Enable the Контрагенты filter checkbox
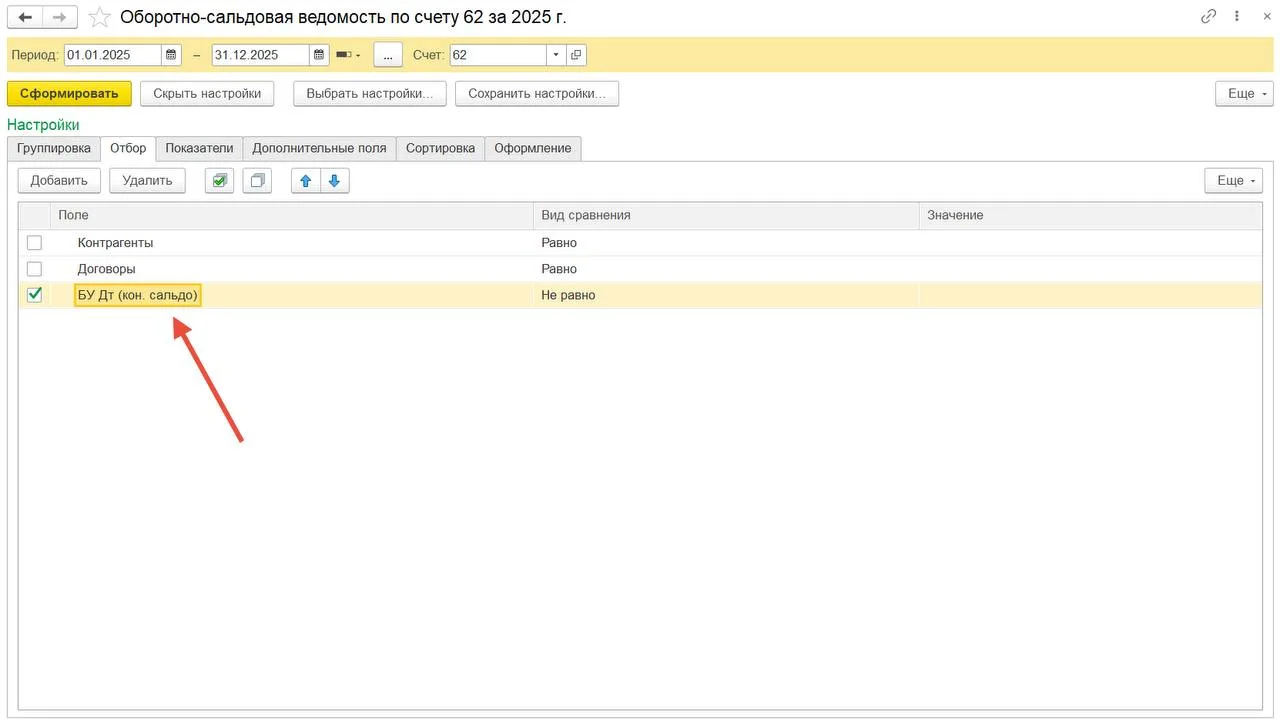 click(34, 242)
